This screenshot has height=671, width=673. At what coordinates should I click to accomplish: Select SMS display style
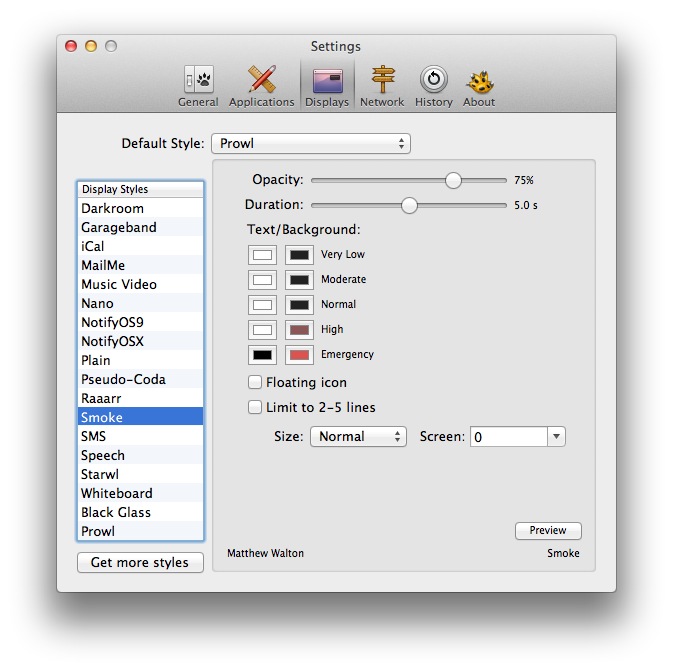point(140,436)
